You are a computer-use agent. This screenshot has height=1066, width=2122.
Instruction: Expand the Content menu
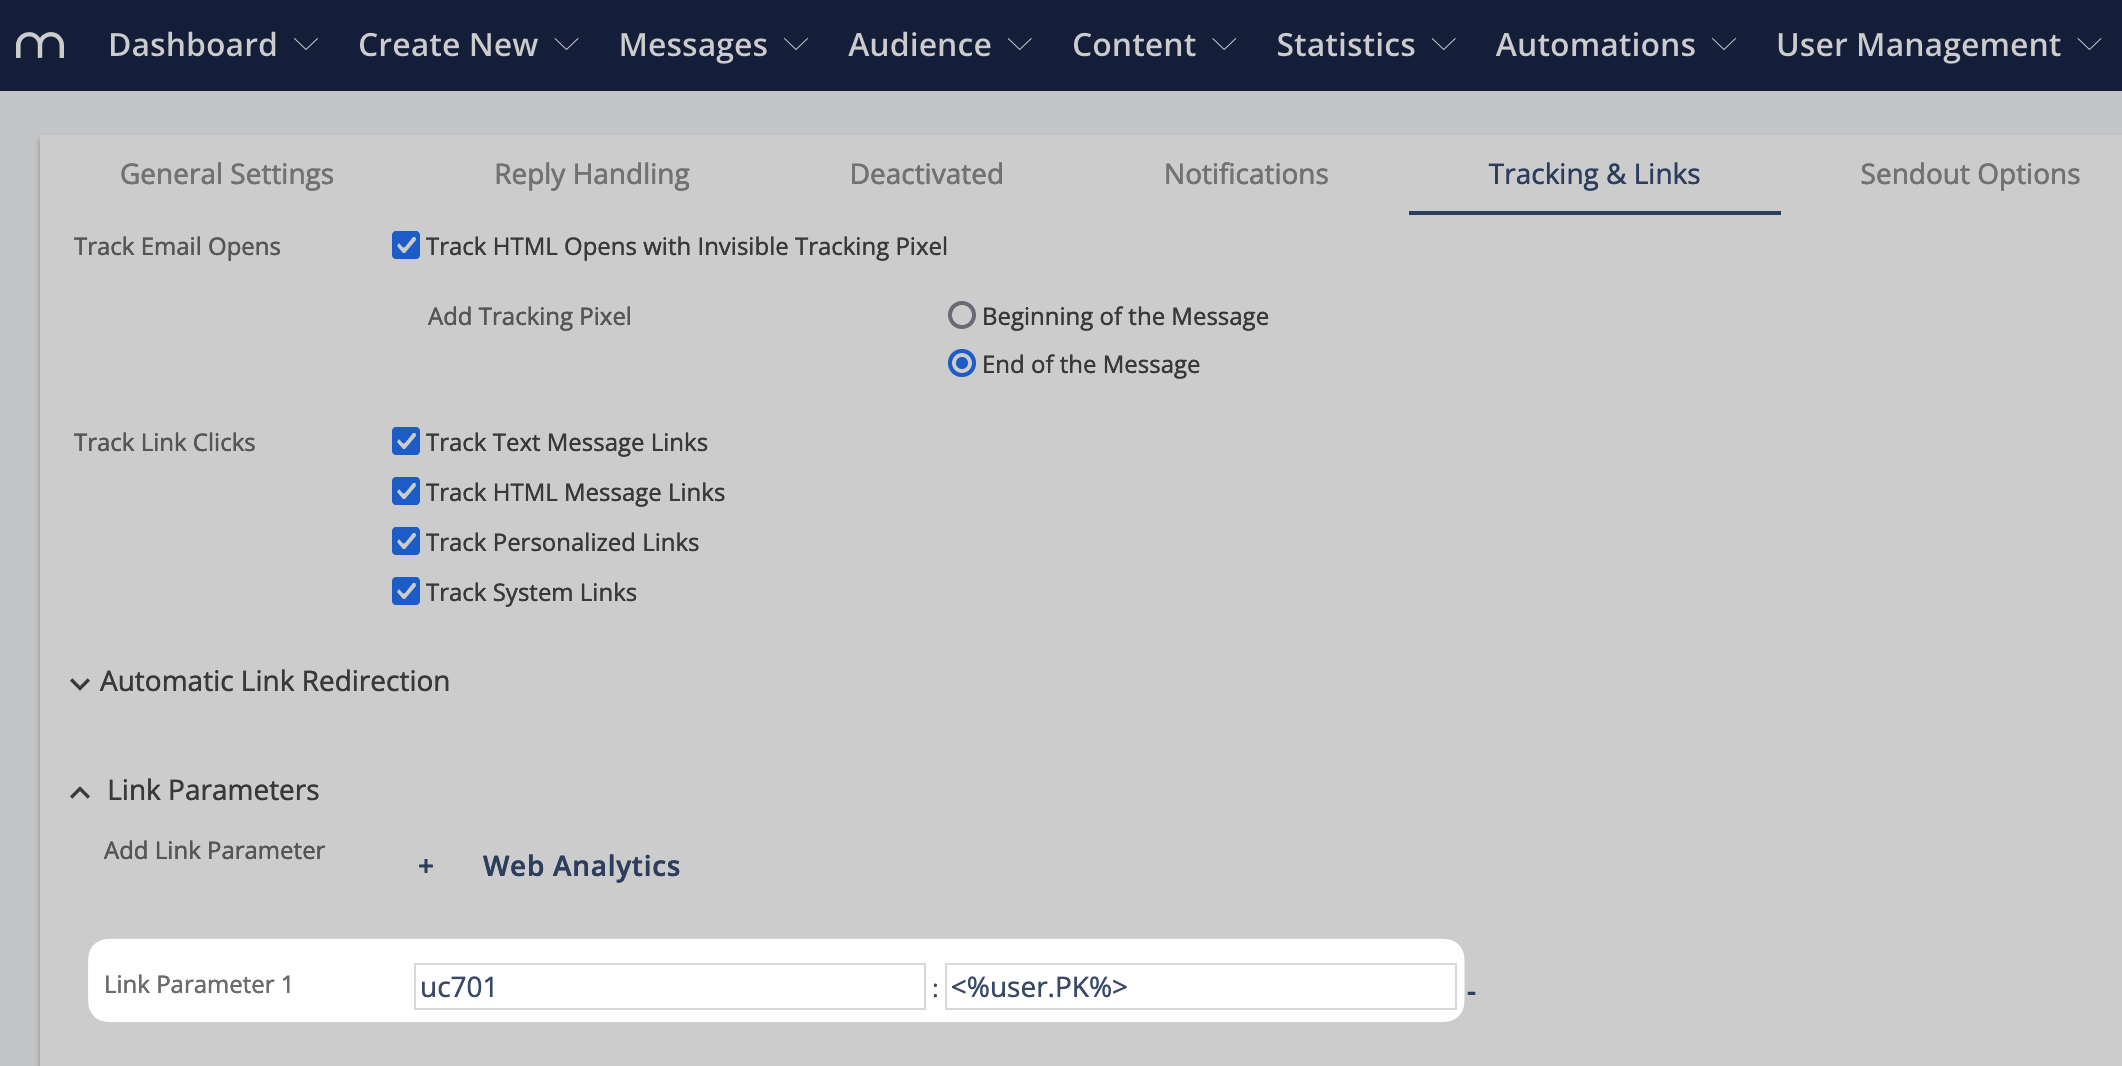[1154, 45]
